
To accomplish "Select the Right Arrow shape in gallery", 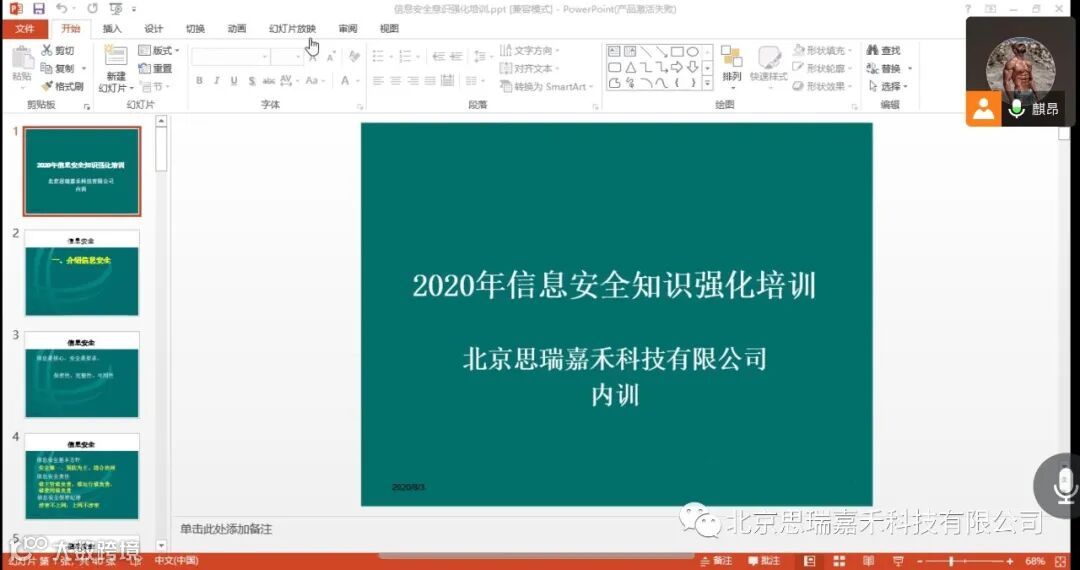I will coord(678,67).
